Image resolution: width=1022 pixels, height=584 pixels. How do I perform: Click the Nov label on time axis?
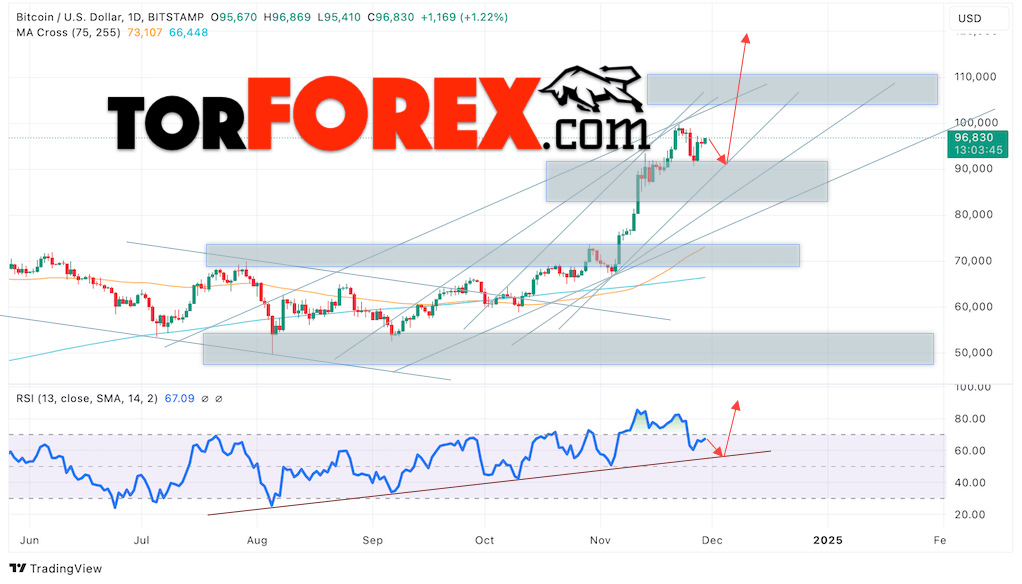coord(600,540)
